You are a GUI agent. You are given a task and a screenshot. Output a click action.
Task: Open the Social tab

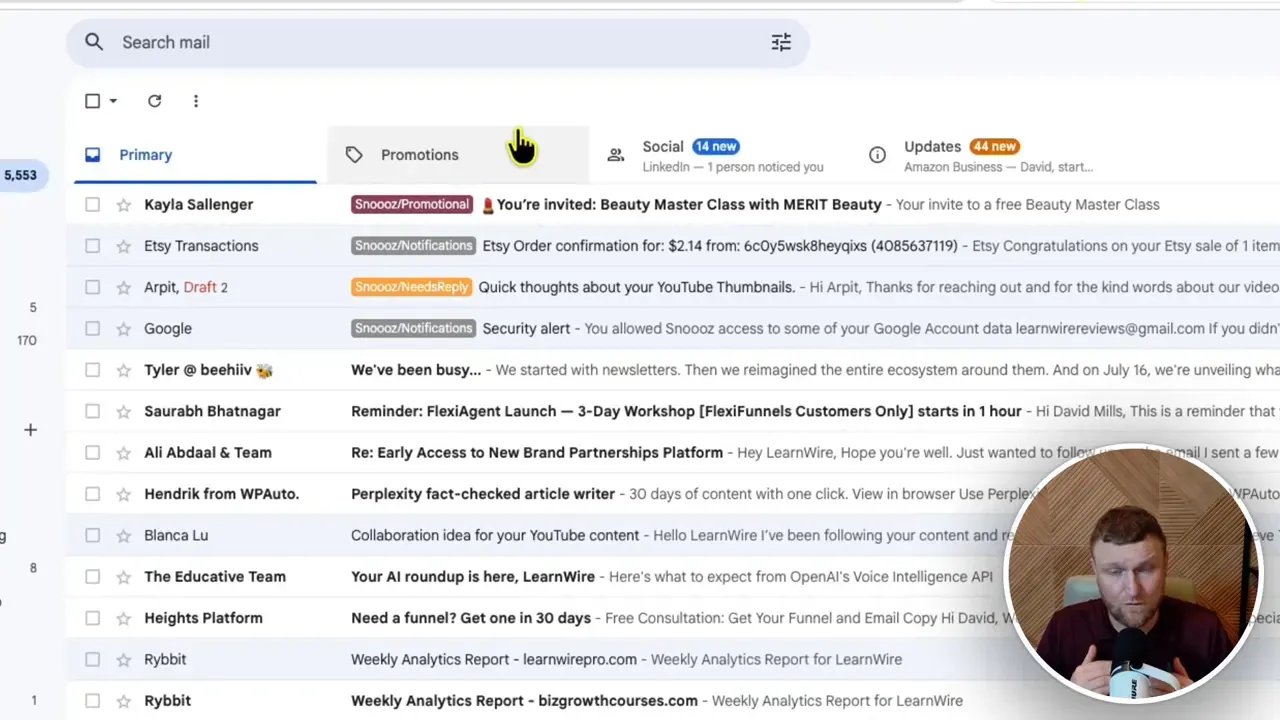click(720, 155)
